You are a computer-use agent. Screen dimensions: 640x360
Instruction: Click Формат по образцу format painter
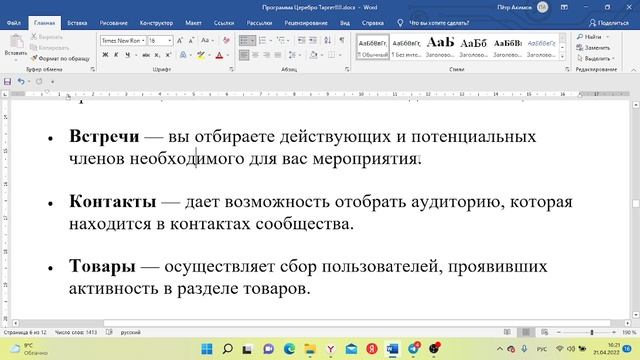(60, 59)
